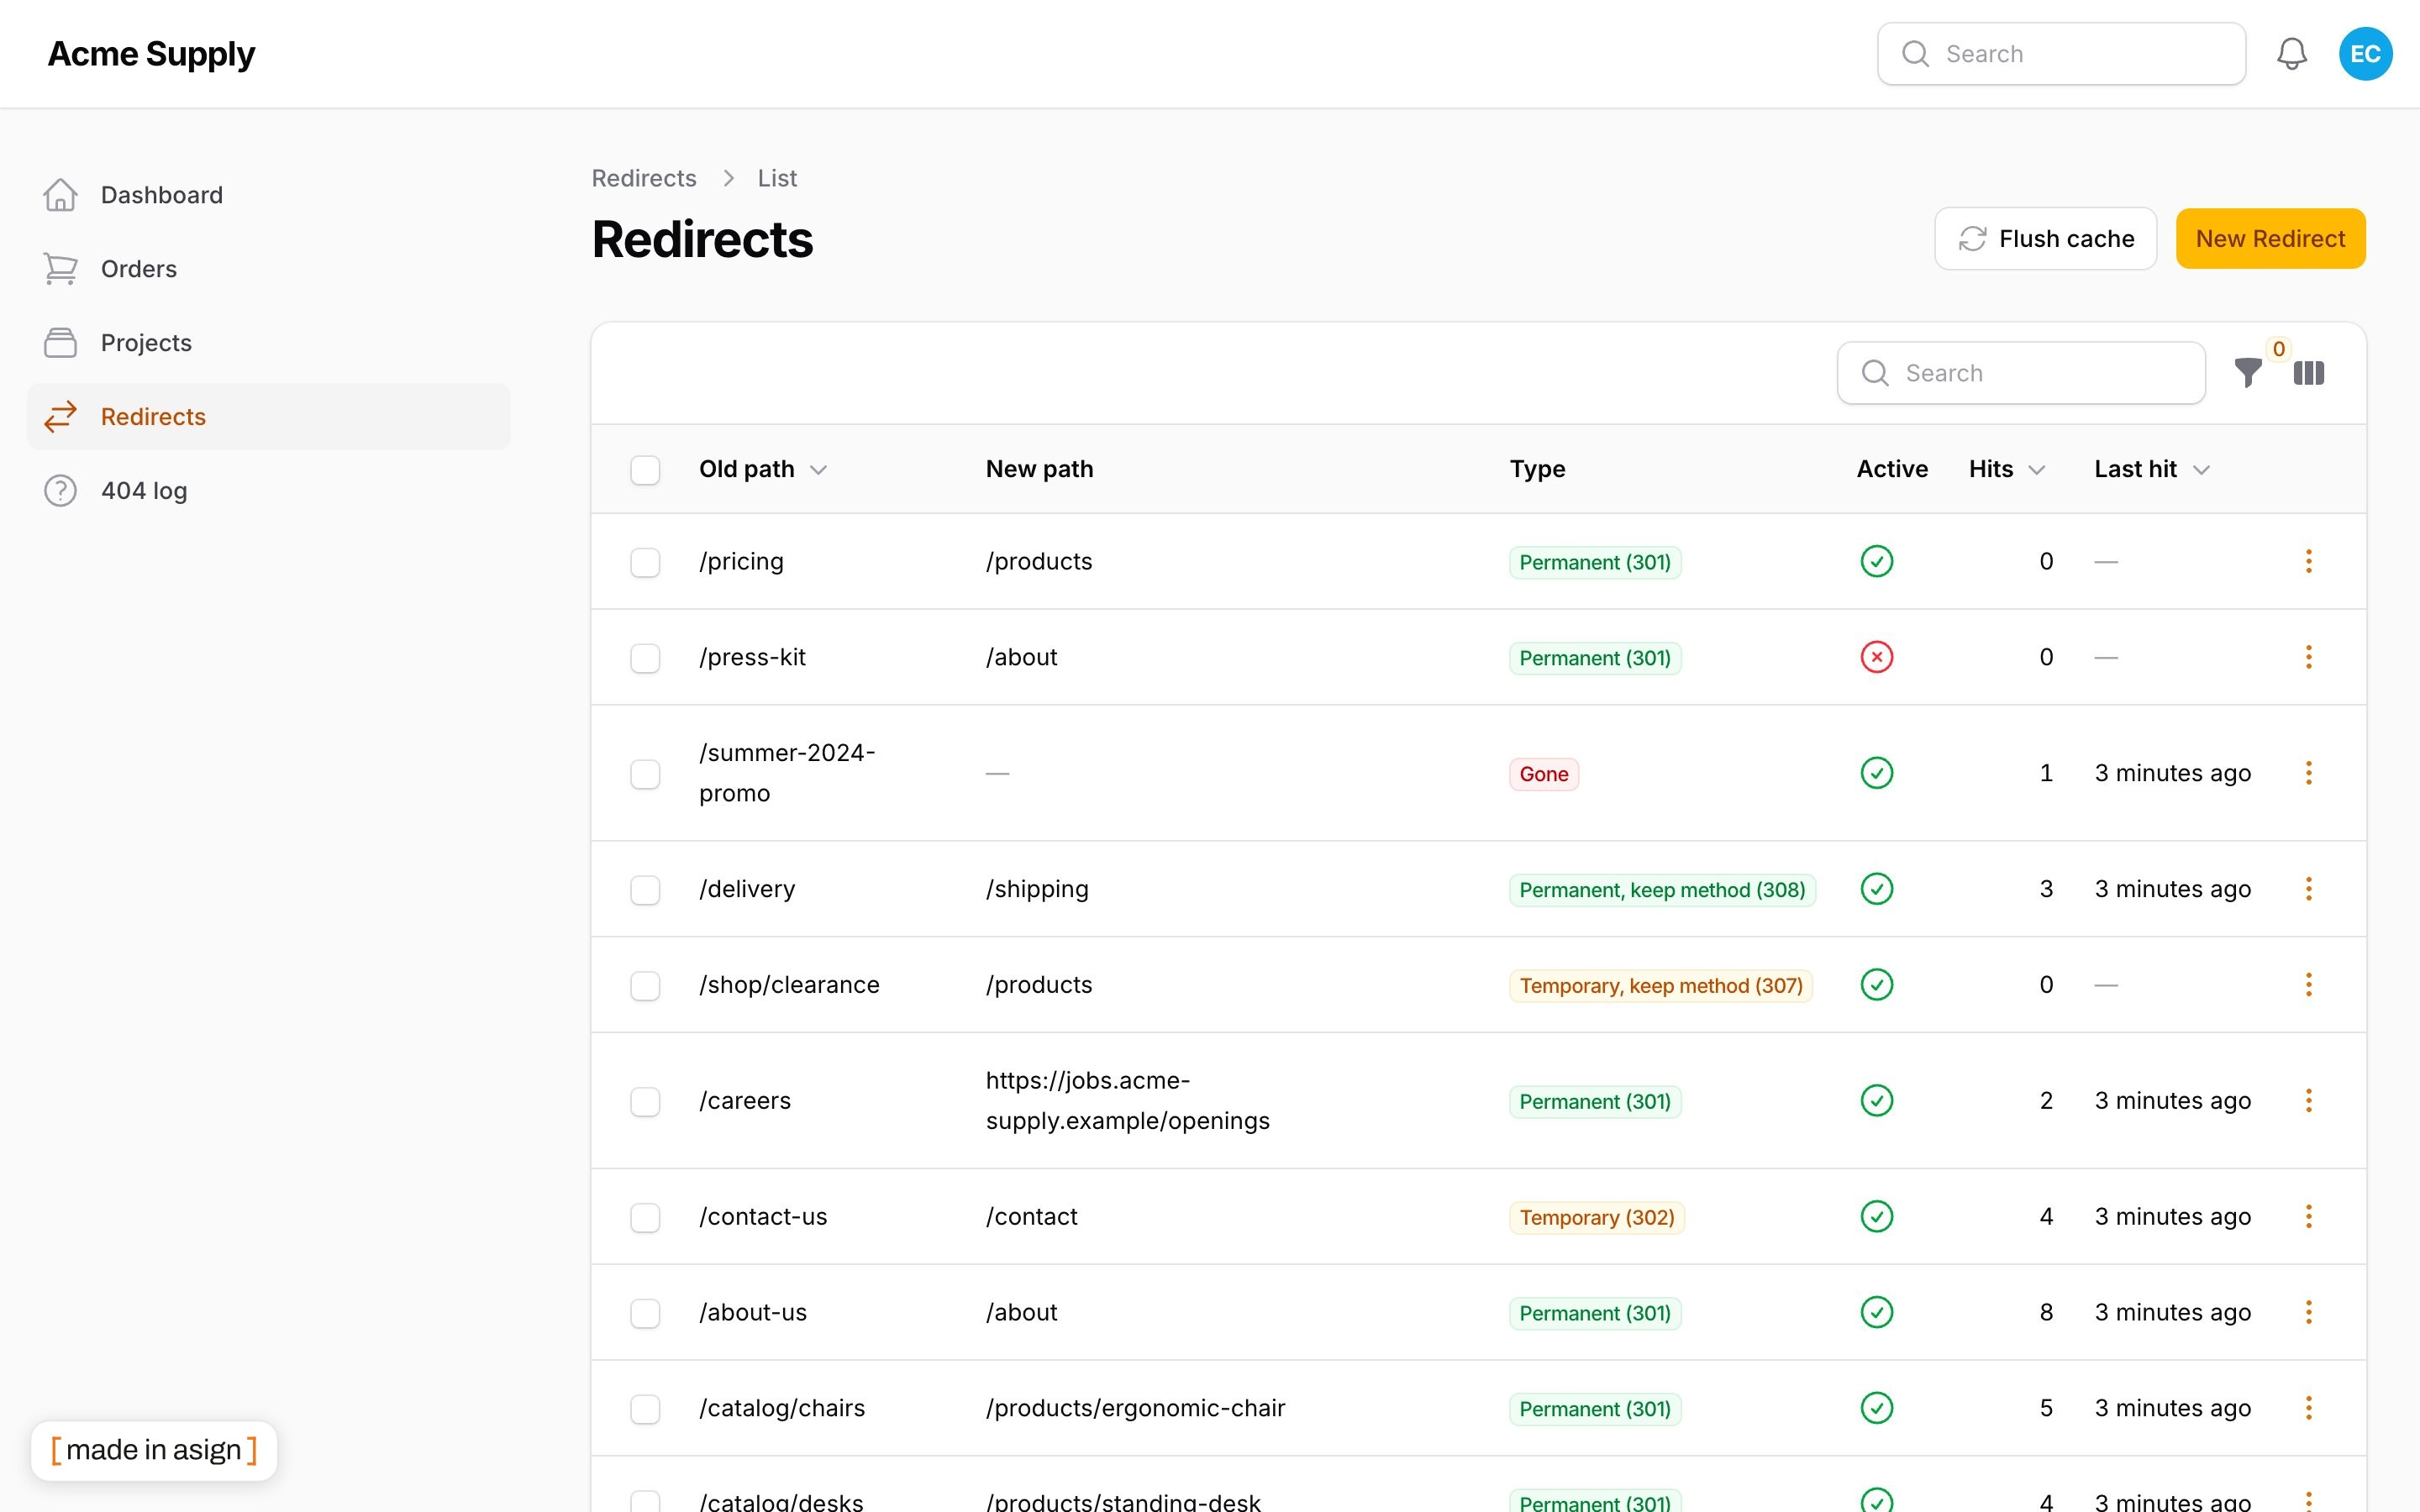This screenshot has height=1512, width=2420.
Task: Click the active check icon for /pricing
Action: click(1877, 561)
